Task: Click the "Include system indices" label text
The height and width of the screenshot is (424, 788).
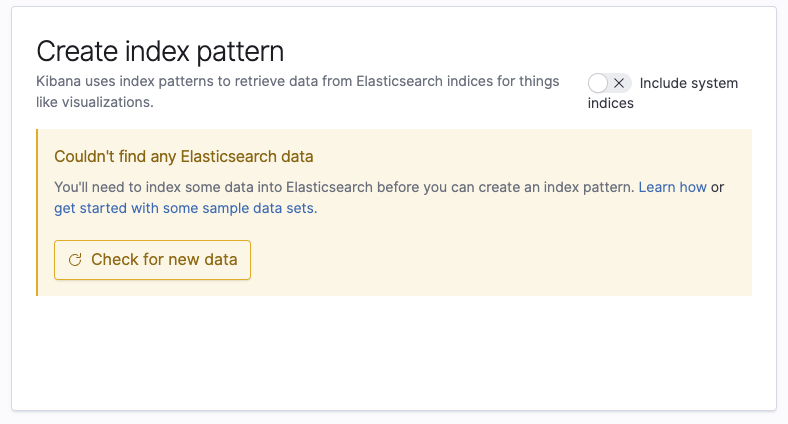Action: [688, 83]
